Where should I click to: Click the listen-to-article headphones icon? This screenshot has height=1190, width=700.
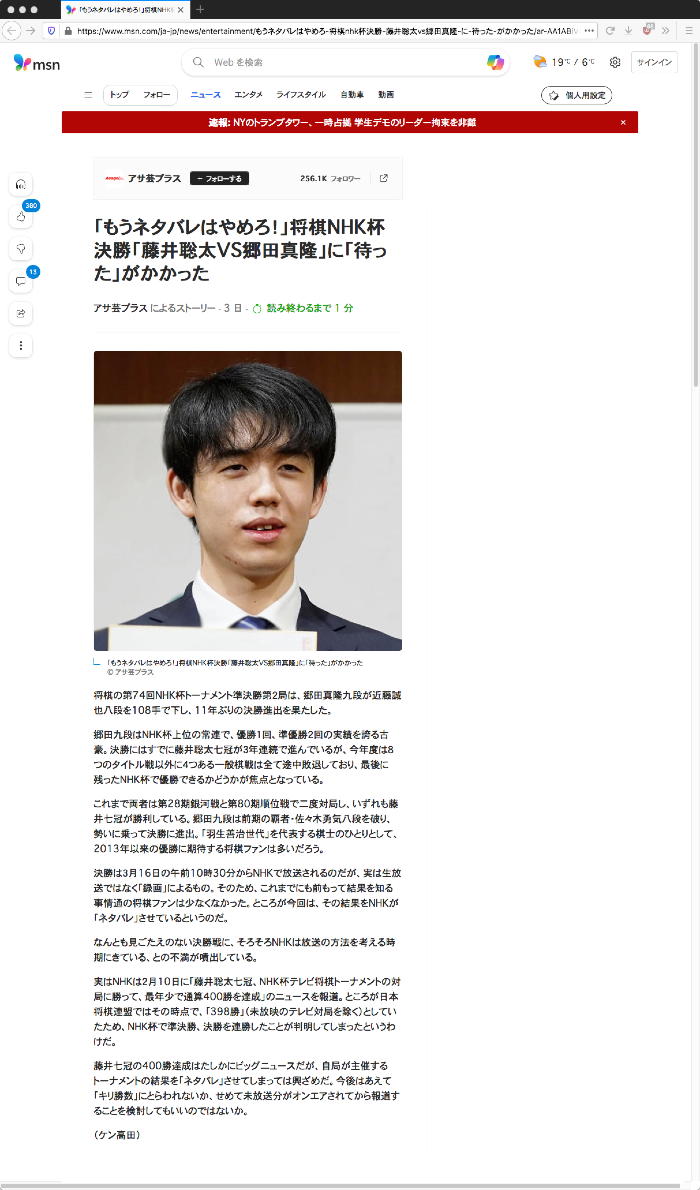(x=20, y=184)
